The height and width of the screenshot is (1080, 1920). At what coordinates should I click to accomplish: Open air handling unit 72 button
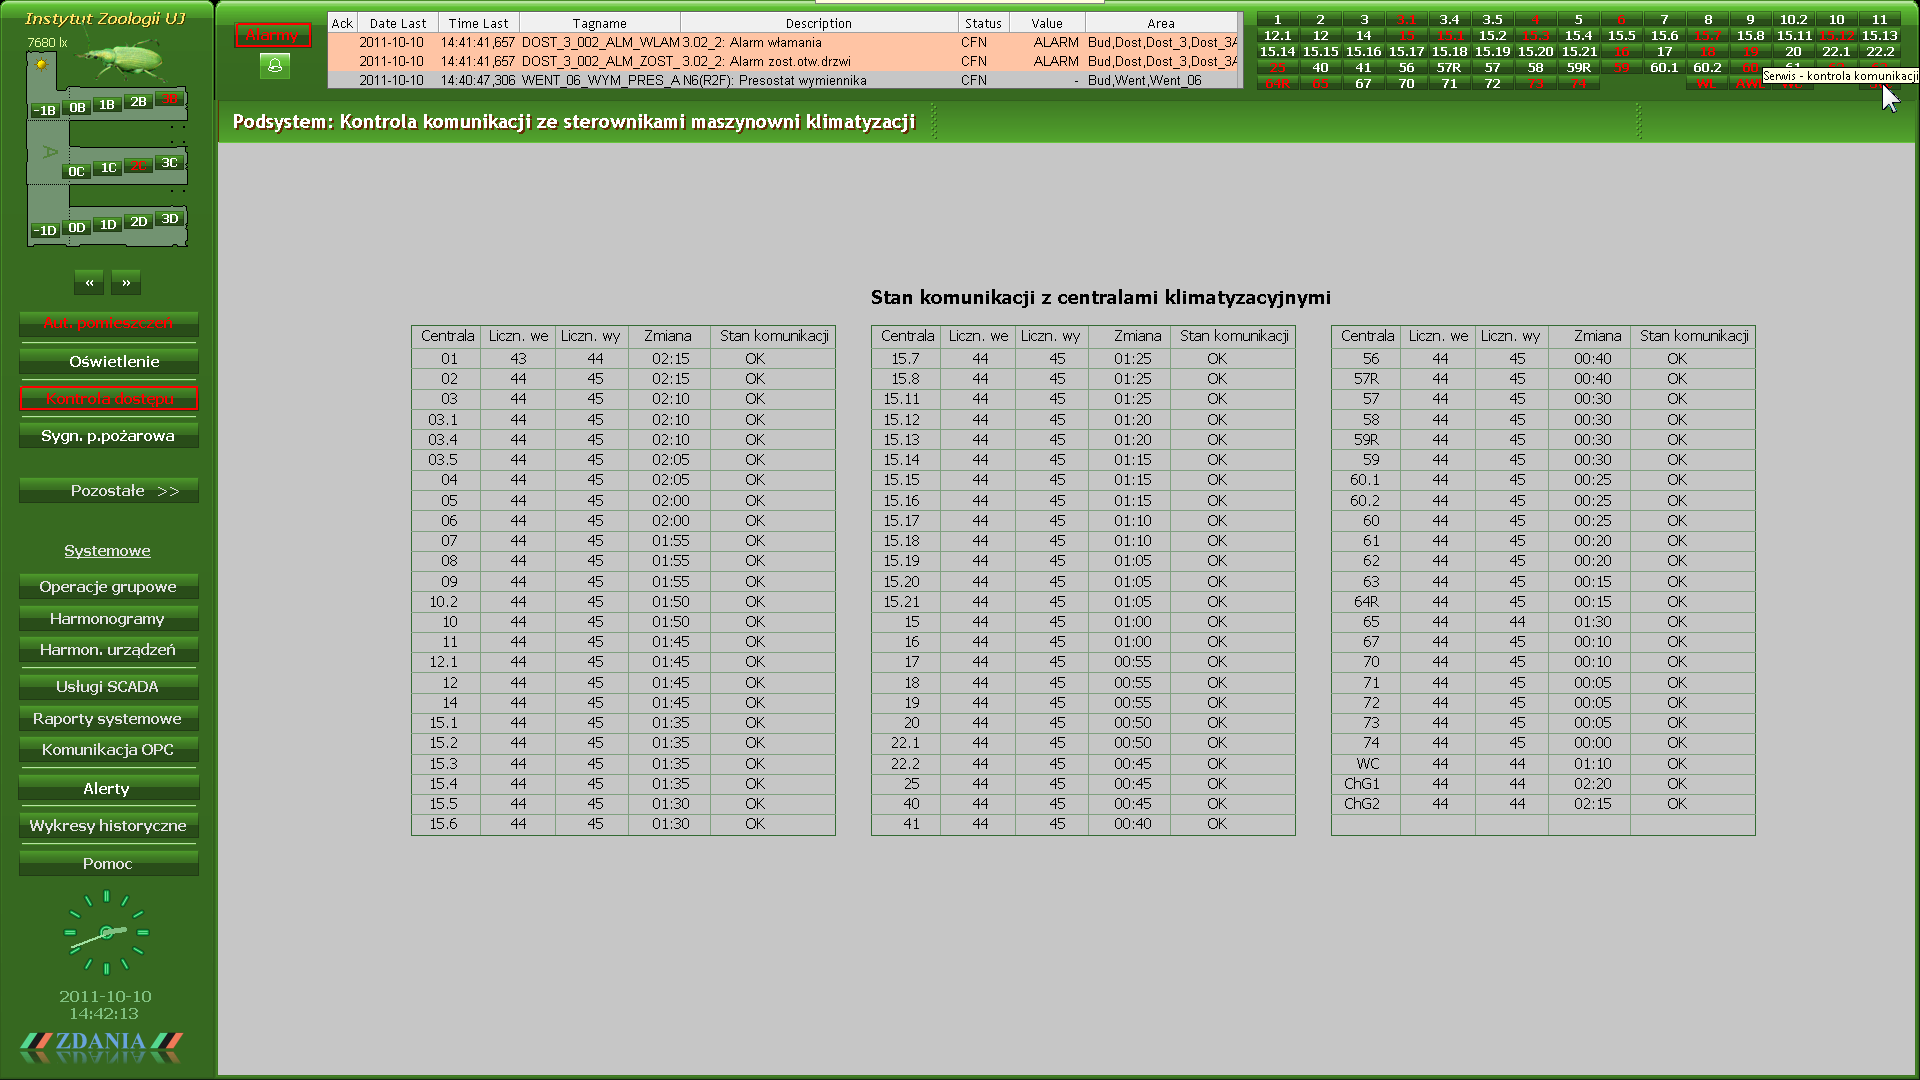coord(1492,84)
